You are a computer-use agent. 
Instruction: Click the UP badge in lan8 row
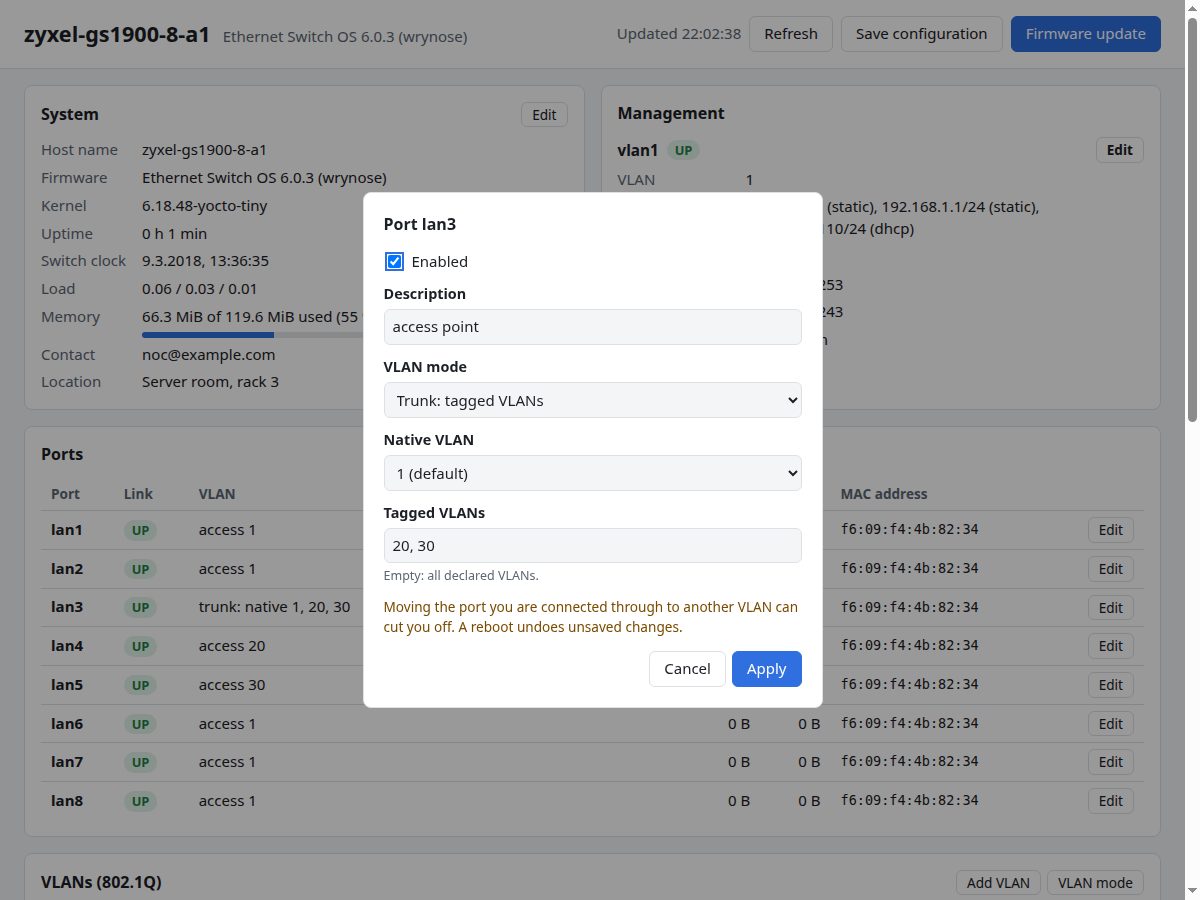click(140, 802)
